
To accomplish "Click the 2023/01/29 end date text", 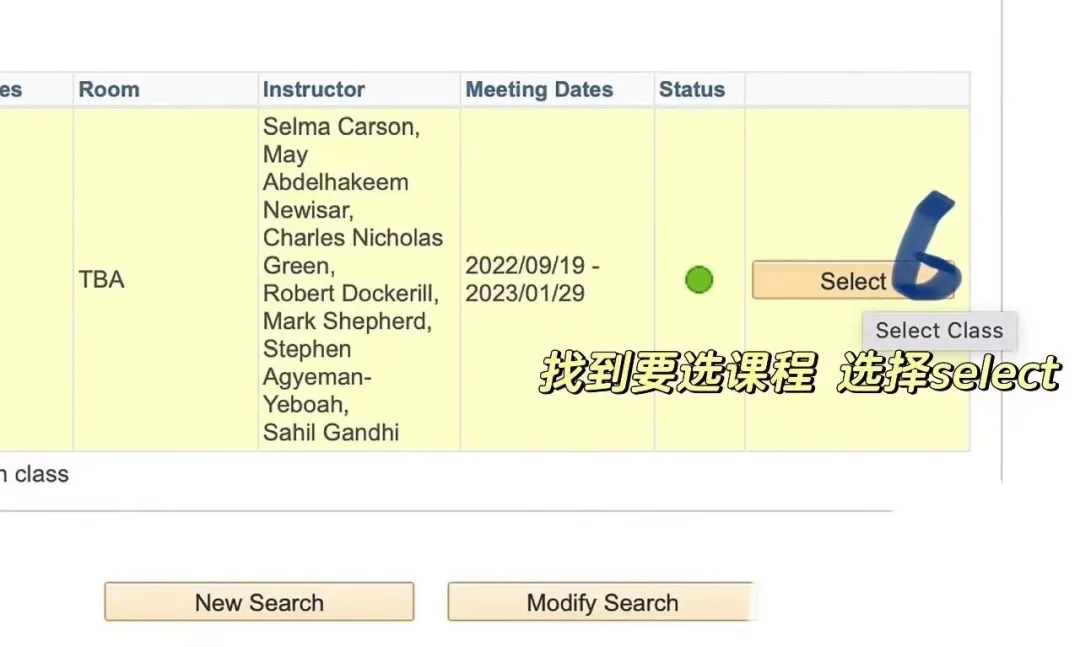I will [524, 294].
